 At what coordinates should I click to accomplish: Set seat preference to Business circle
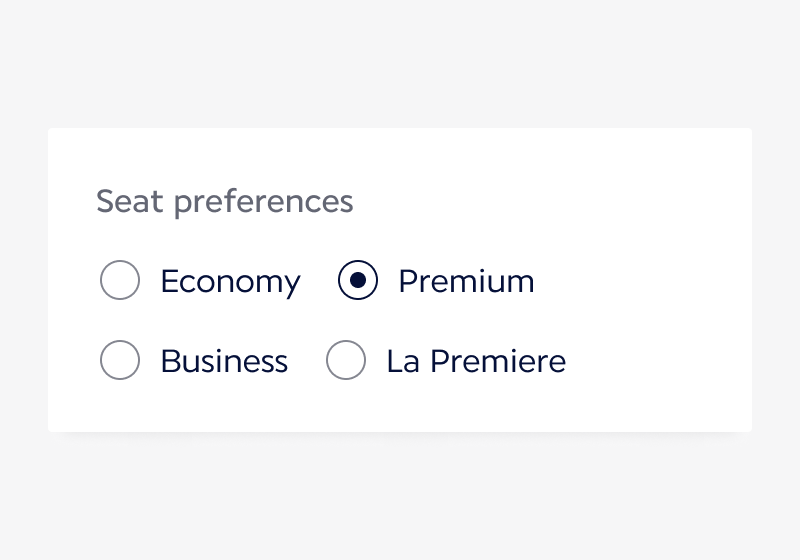[x=120, y=360]
